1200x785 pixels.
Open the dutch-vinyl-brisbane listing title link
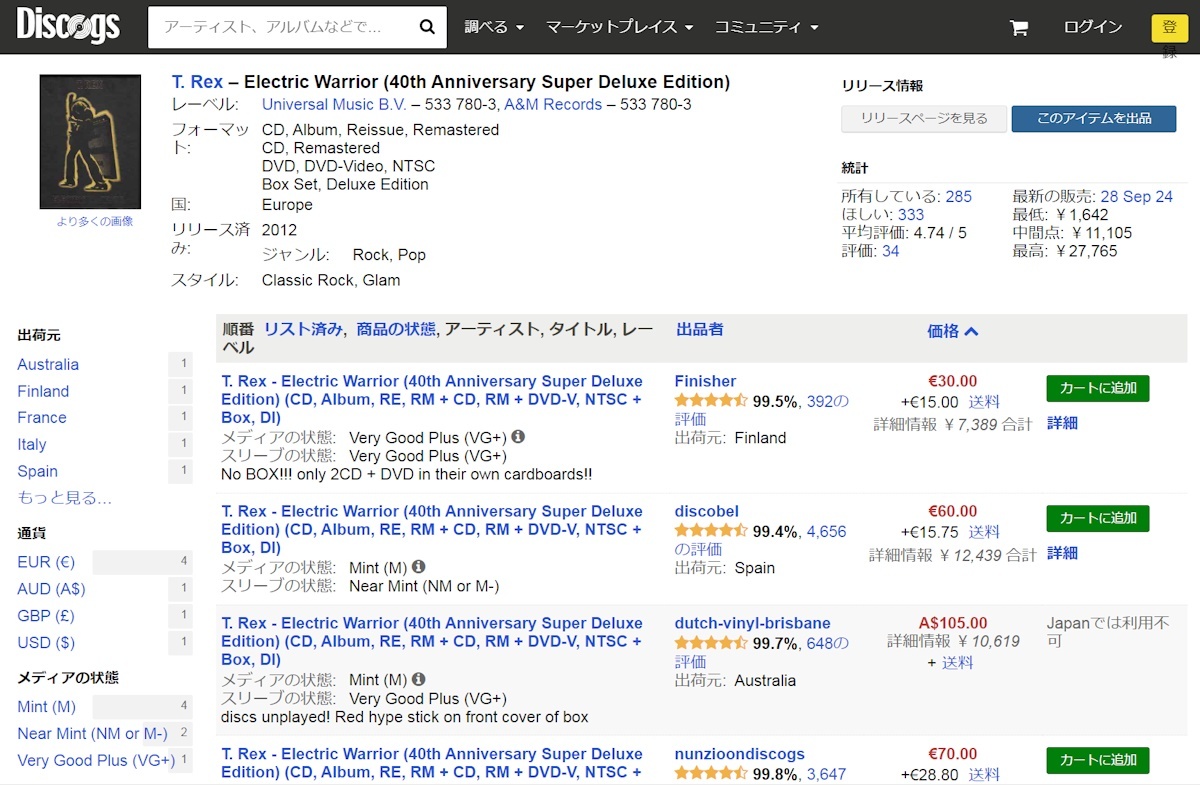432,641
